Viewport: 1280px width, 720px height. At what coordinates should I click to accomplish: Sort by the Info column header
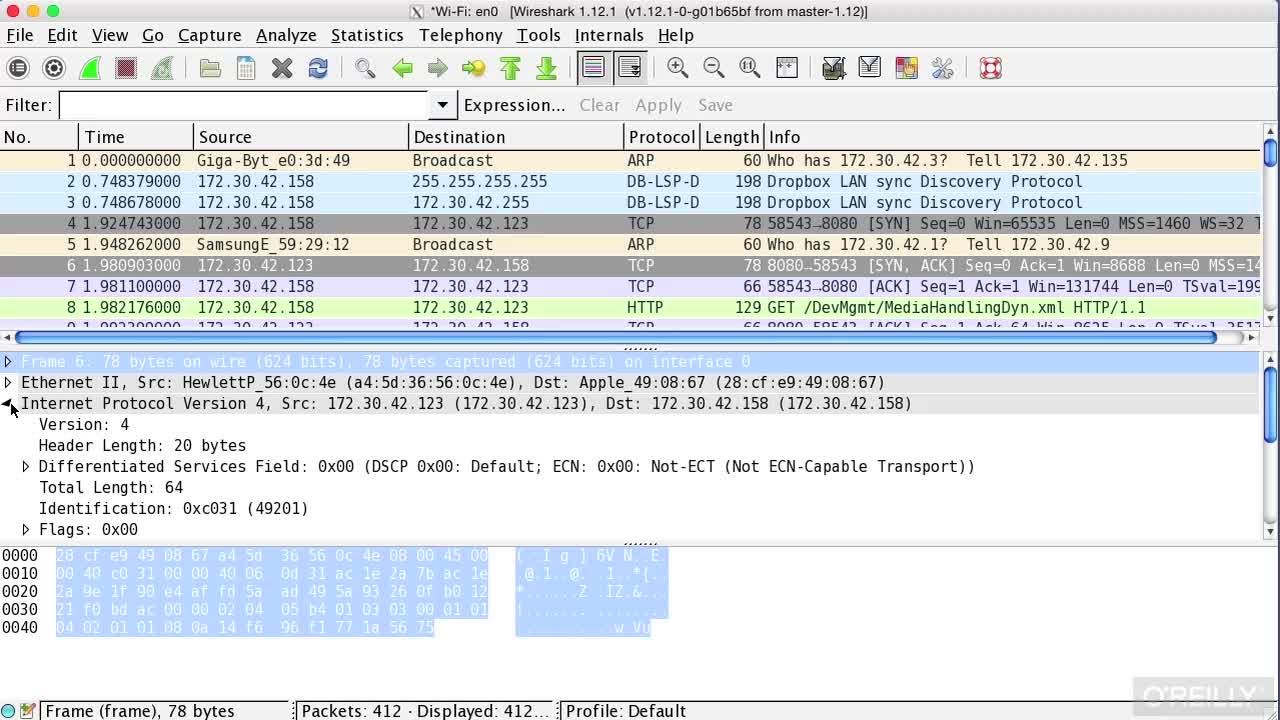point(1013,137)
